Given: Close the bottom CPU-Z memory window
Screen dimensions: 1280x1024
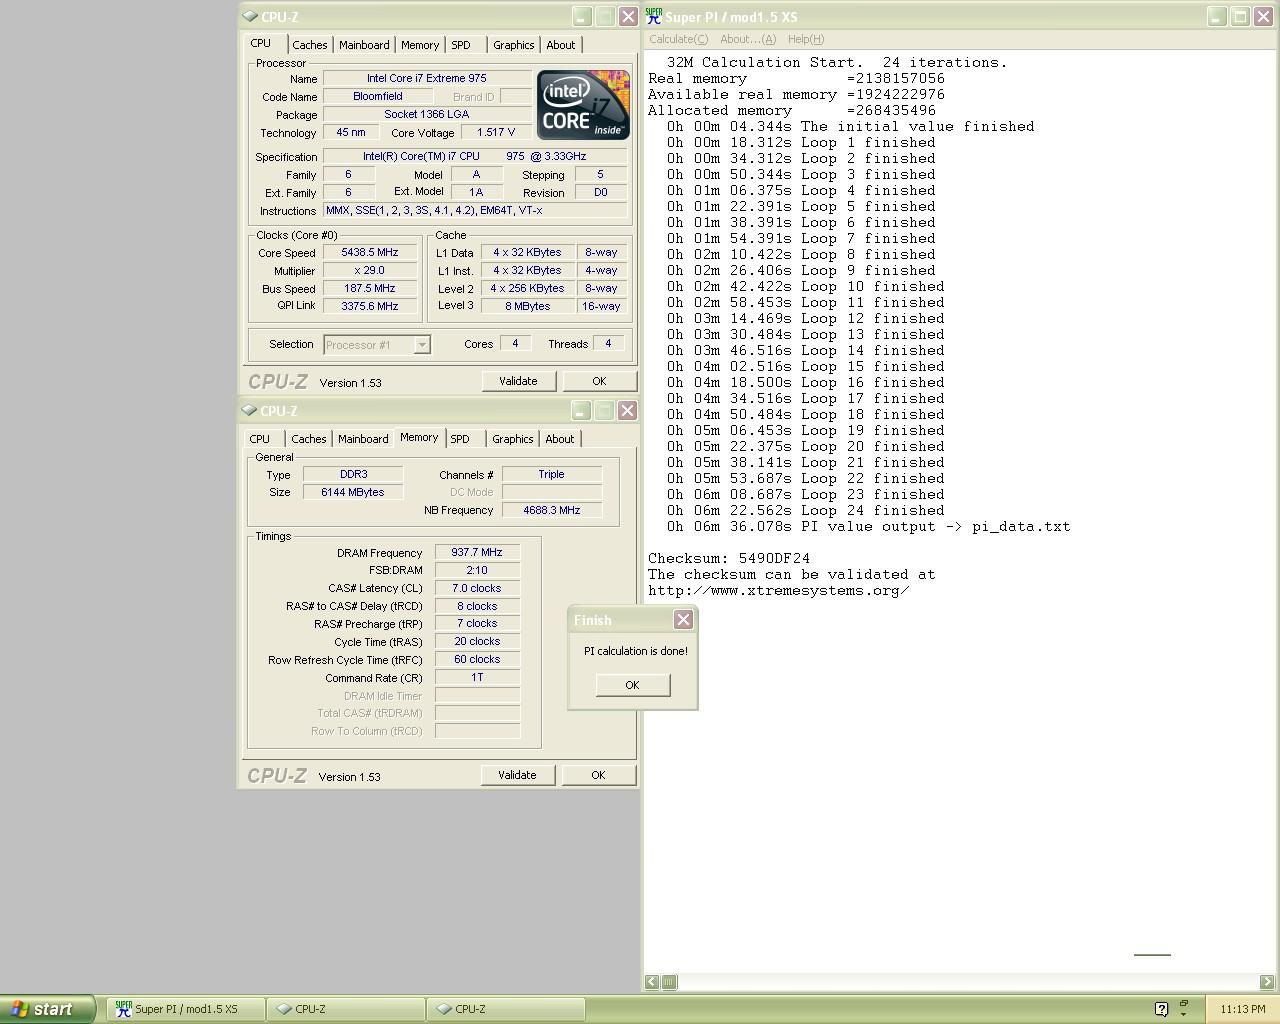Looking at the screenshot, I should (627, 411).
